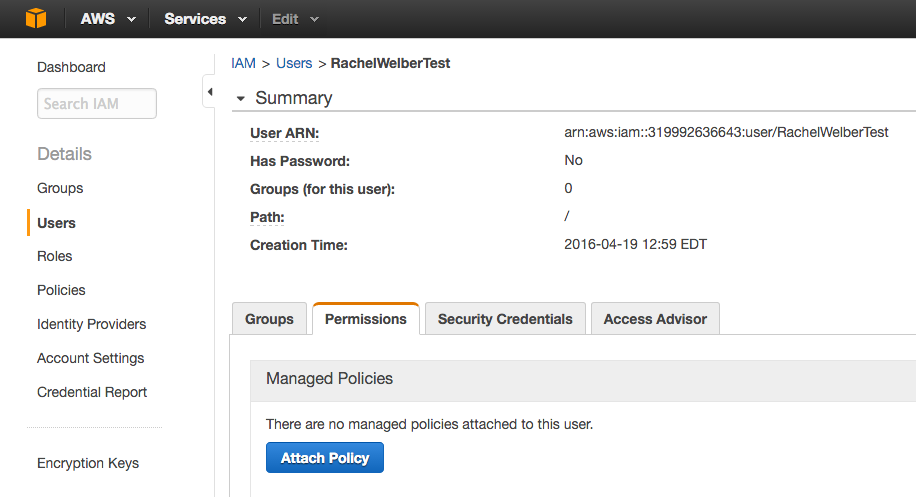Open the AWS dropdown menu
Screen dimensions: 916x497
tap(107, 19)
